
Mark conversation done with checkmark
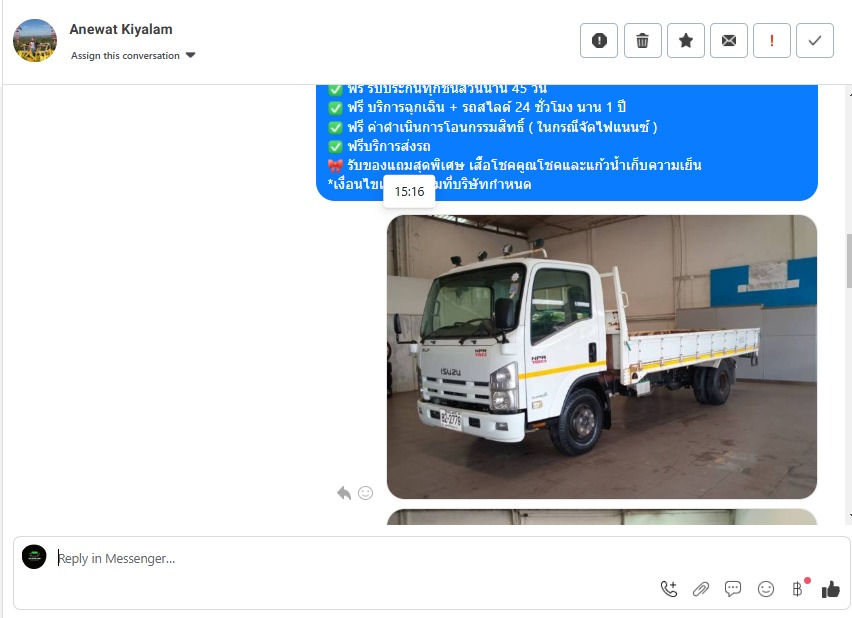(815, 40)
